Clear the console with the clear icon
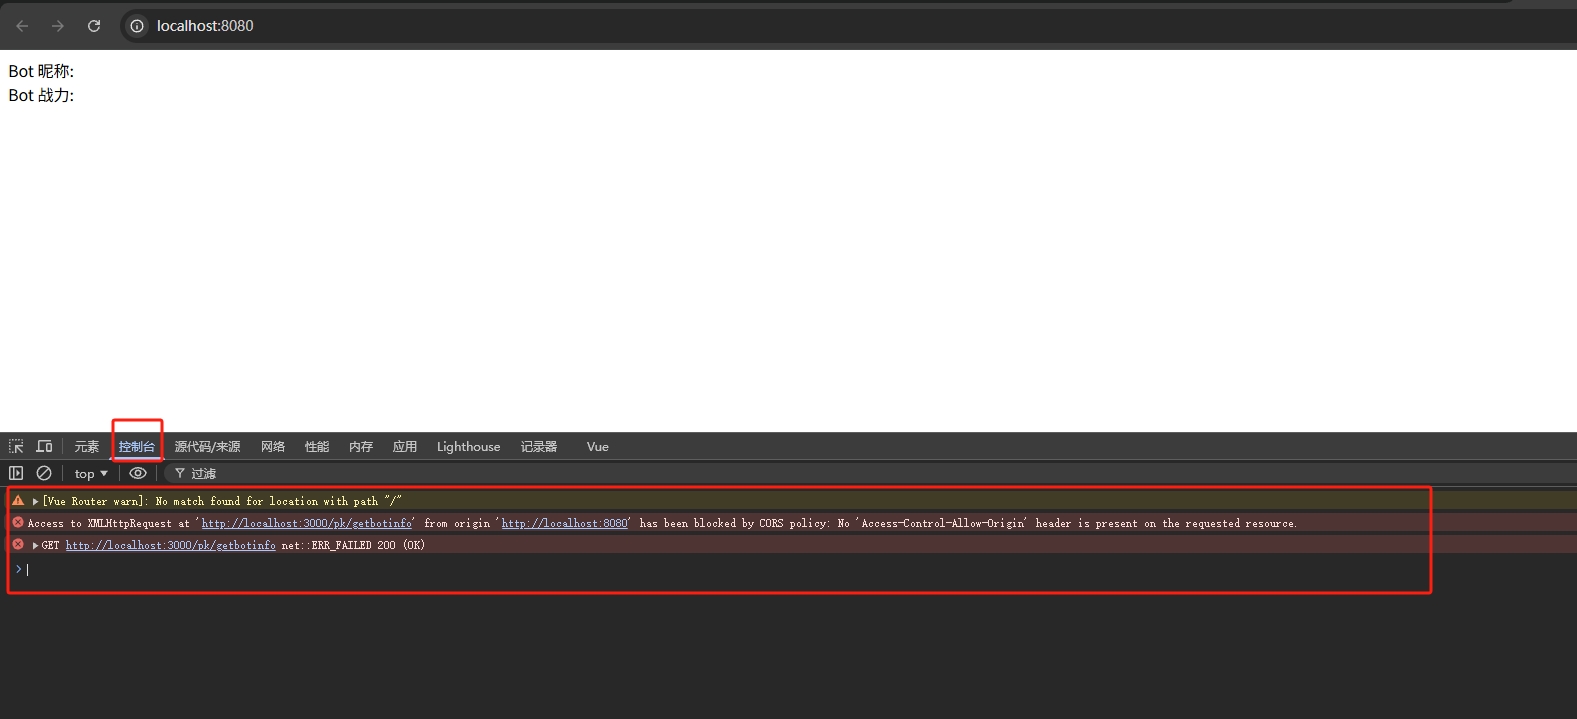 [44, 473]
